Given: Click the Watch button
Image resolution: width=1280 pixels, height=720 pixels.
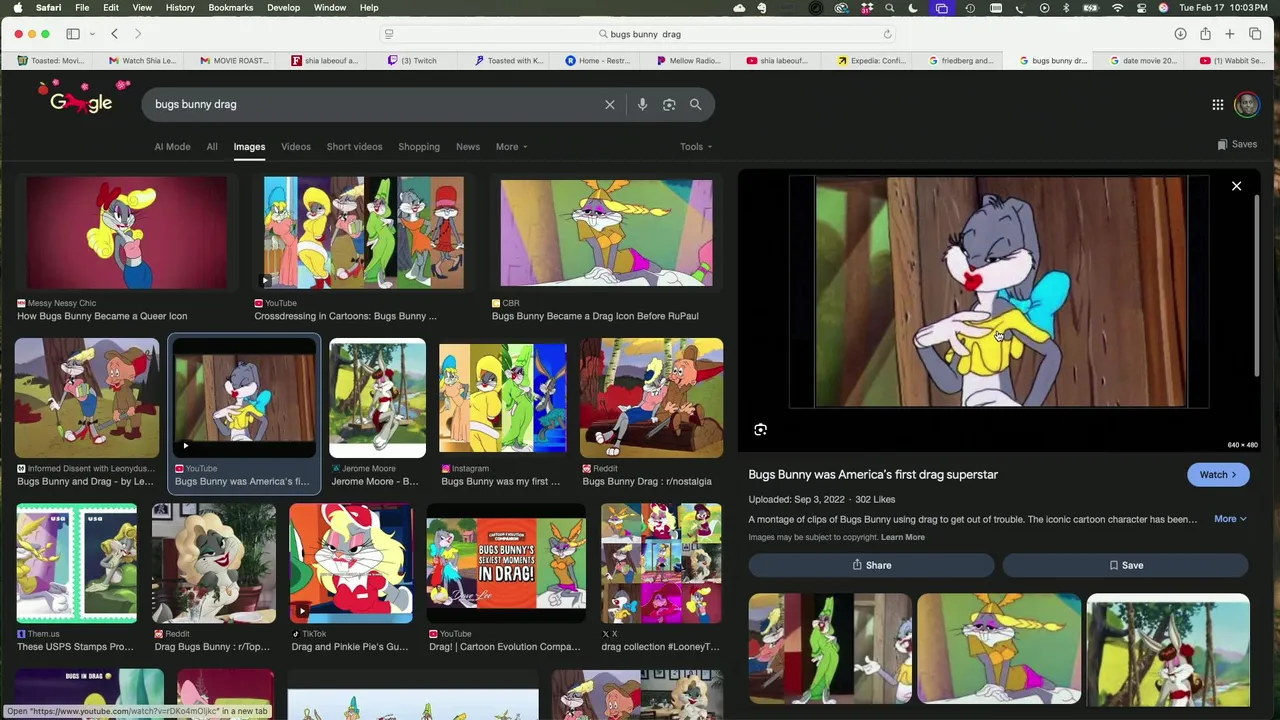Looking at the screenshot, I should tap(1218, 475).
